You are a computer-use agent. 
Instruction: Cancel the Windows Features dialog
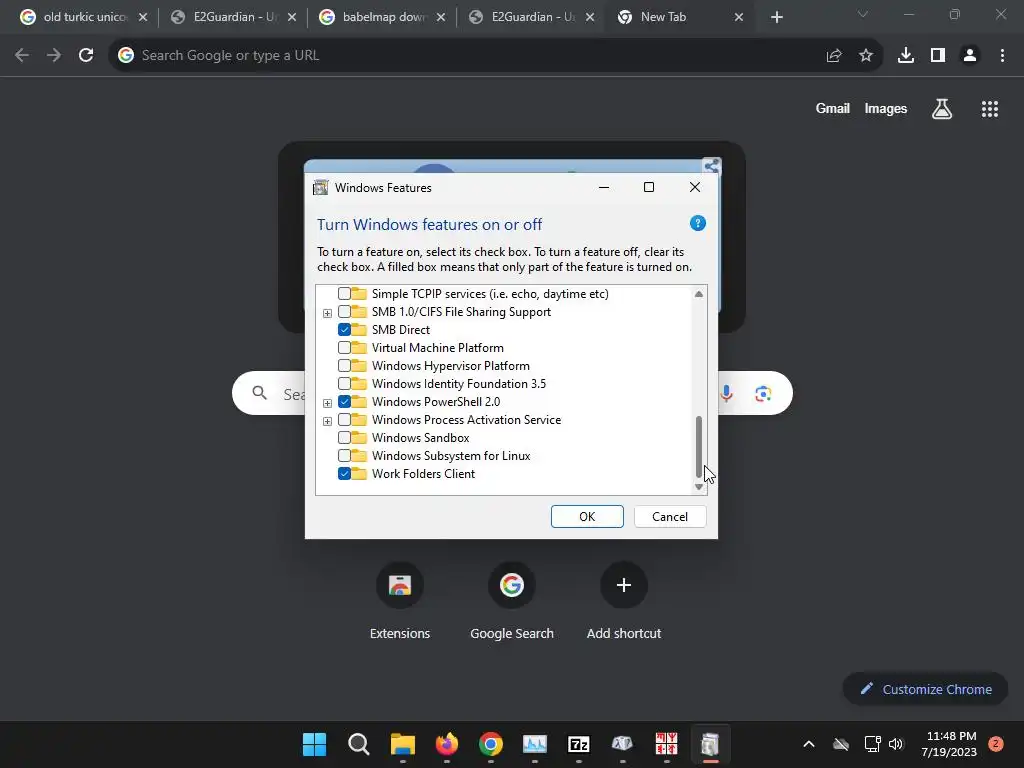pyautogui.click(x=670, y=517)
